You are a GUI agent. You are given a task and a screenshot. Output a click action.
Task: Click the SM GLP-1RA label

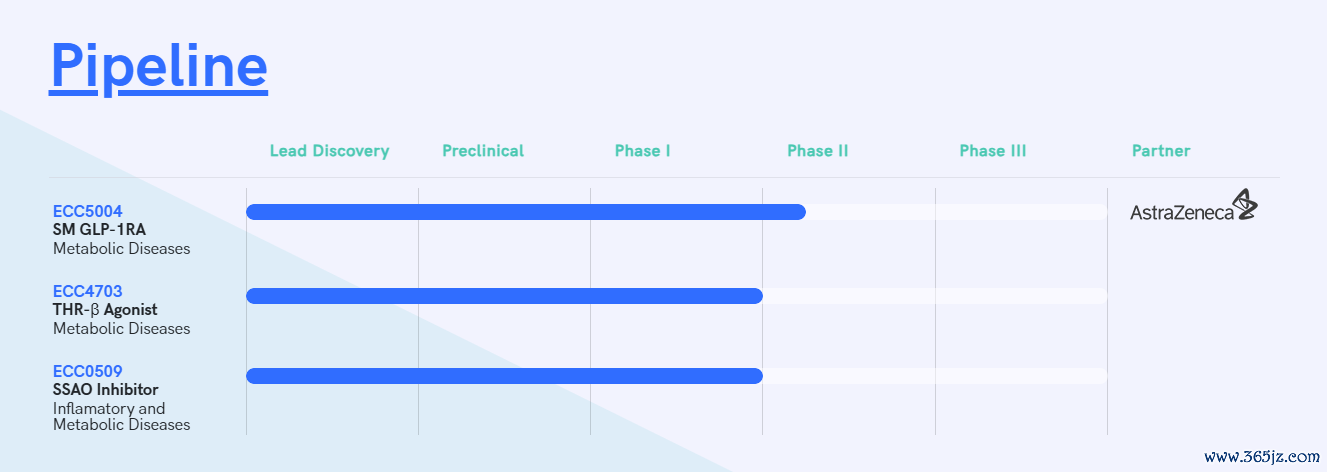(99, 229)
